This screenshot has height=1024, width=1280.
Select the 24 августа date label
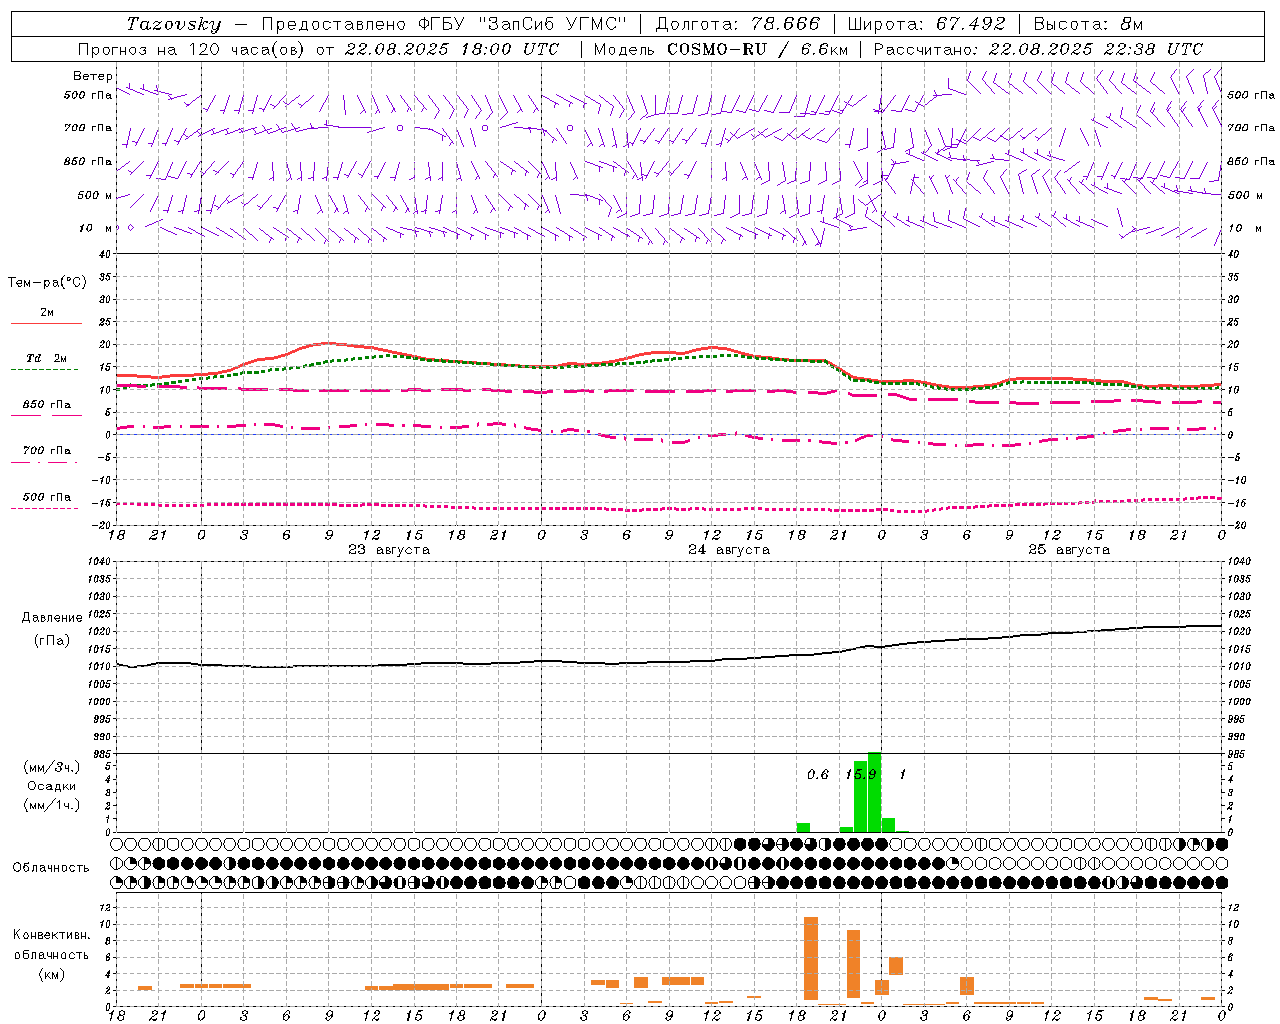(729, 550)
